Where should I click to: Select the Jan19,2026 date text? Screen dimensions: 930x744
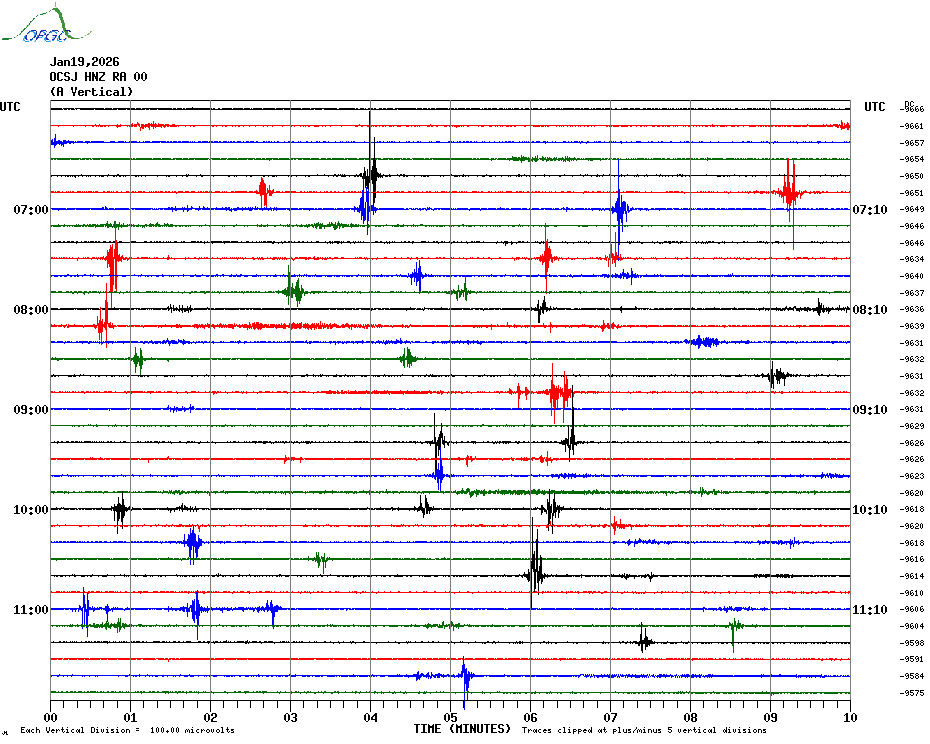[84, 62]
